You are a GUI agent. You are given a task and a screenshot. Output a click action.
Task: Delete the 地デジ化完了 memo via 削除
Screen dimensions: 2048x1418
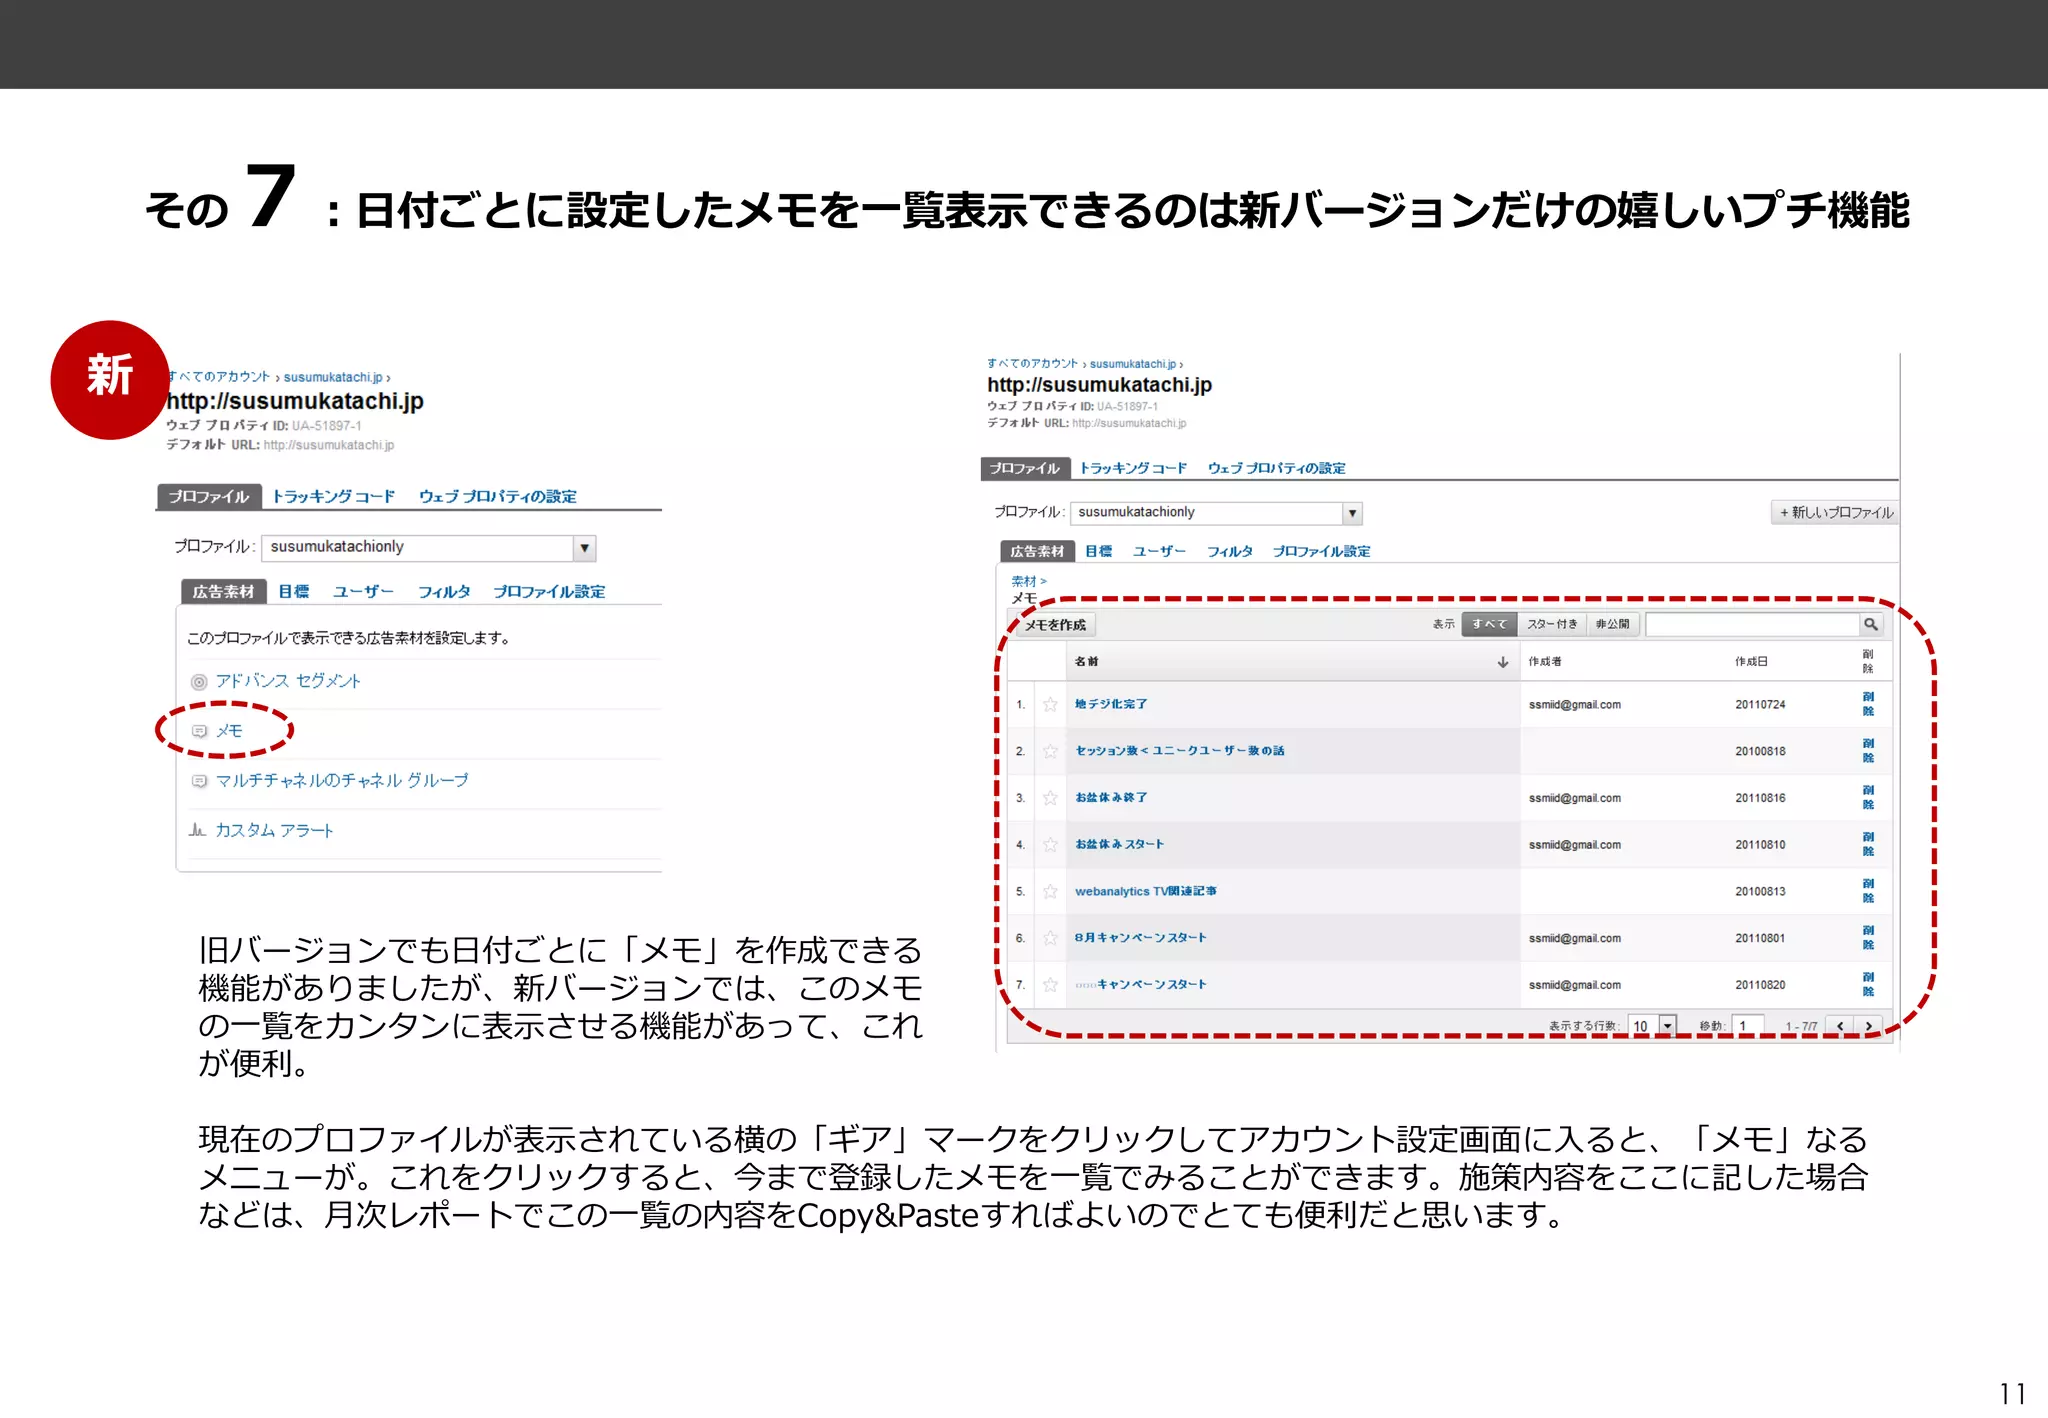coord(1868,704)
